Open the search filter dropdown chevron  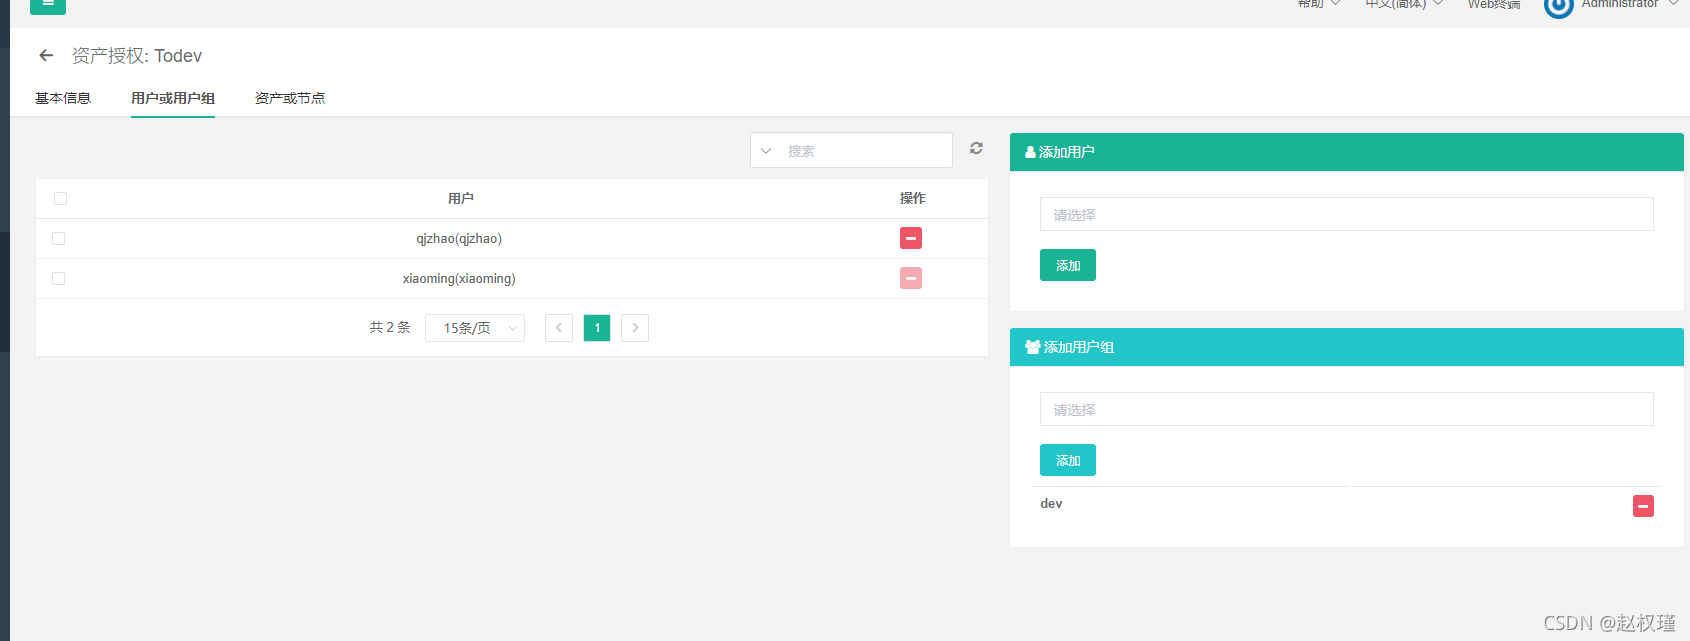click(x=766, y=151)
